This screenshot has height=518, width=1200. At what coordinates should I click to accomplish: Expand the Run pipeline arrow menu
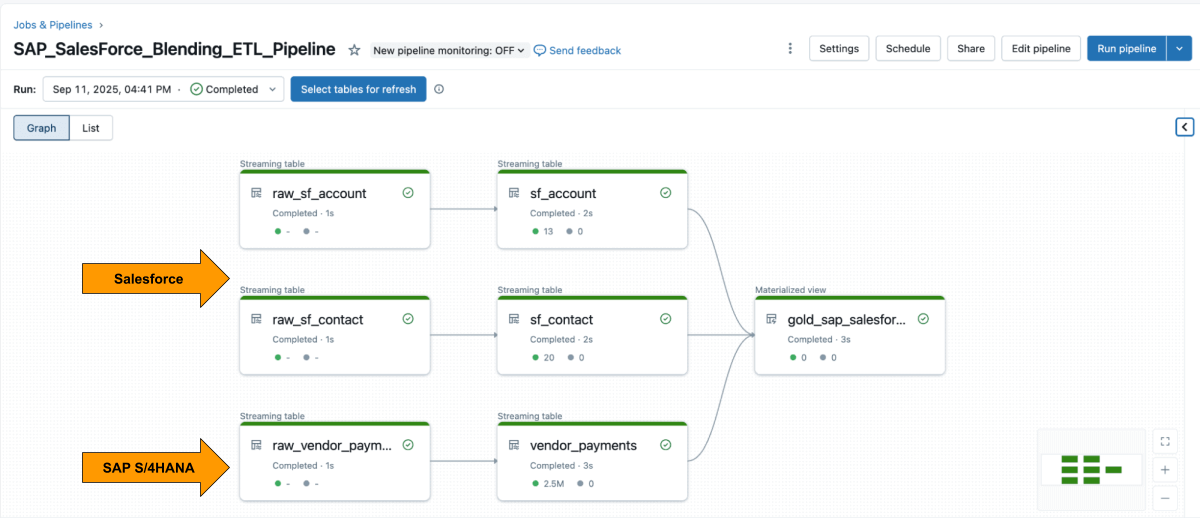point(1180,48)
